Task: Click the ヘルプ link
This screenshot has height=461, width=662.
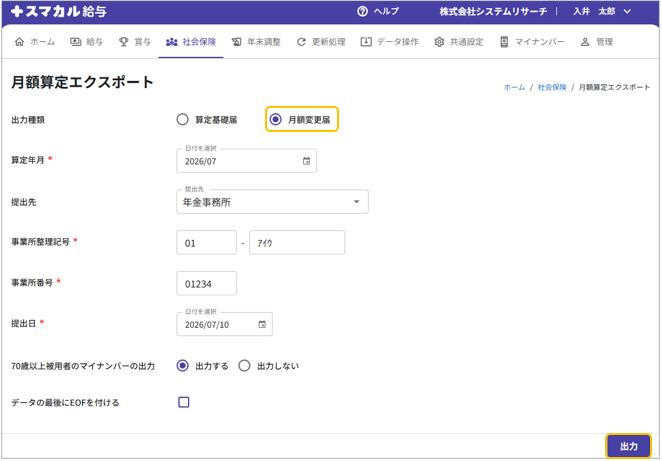Action: point(386,11)
